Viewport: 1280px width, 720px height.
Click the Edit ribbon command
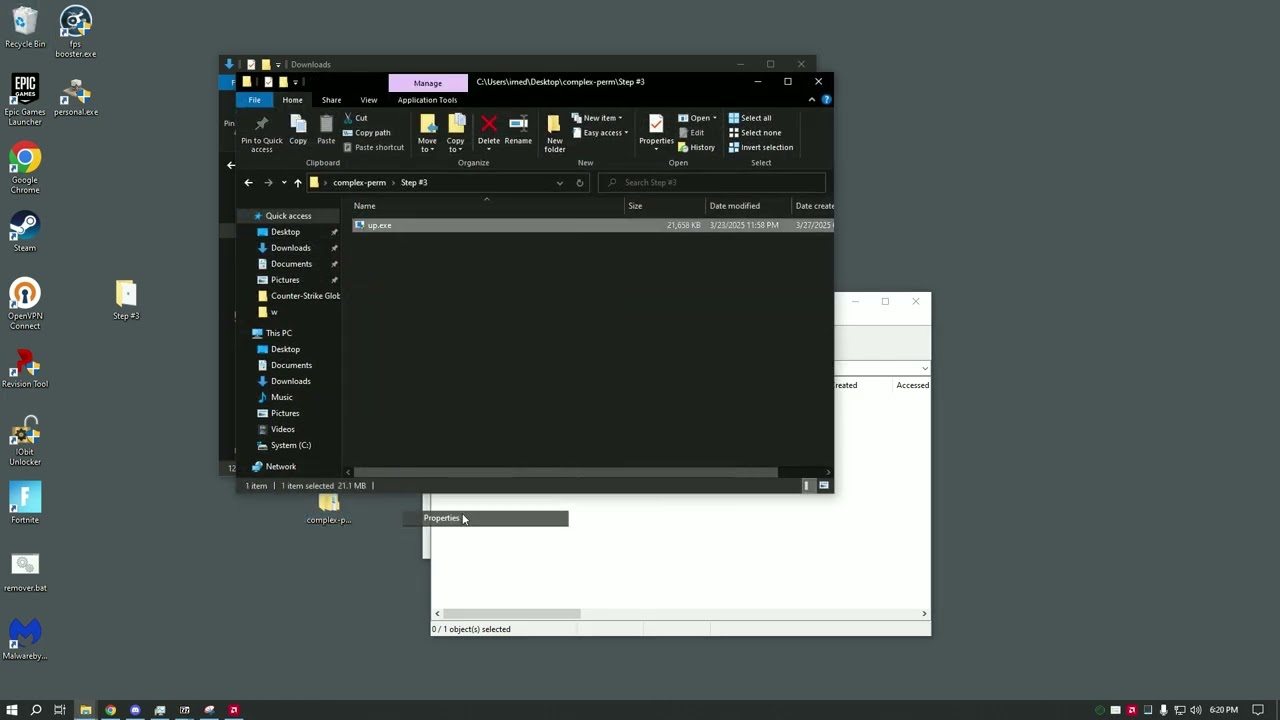pos(691,132)
